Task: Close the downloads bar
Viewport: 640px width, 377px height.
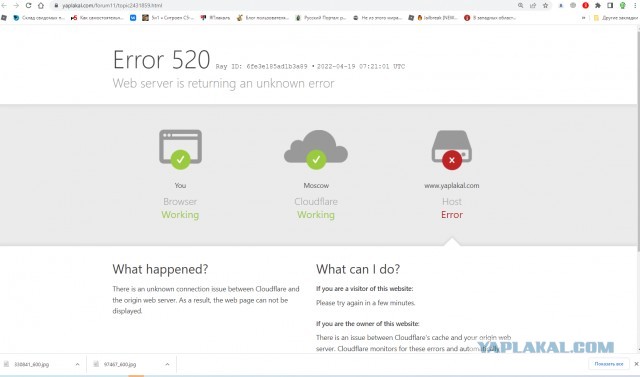Action: [x=636, y=364]
